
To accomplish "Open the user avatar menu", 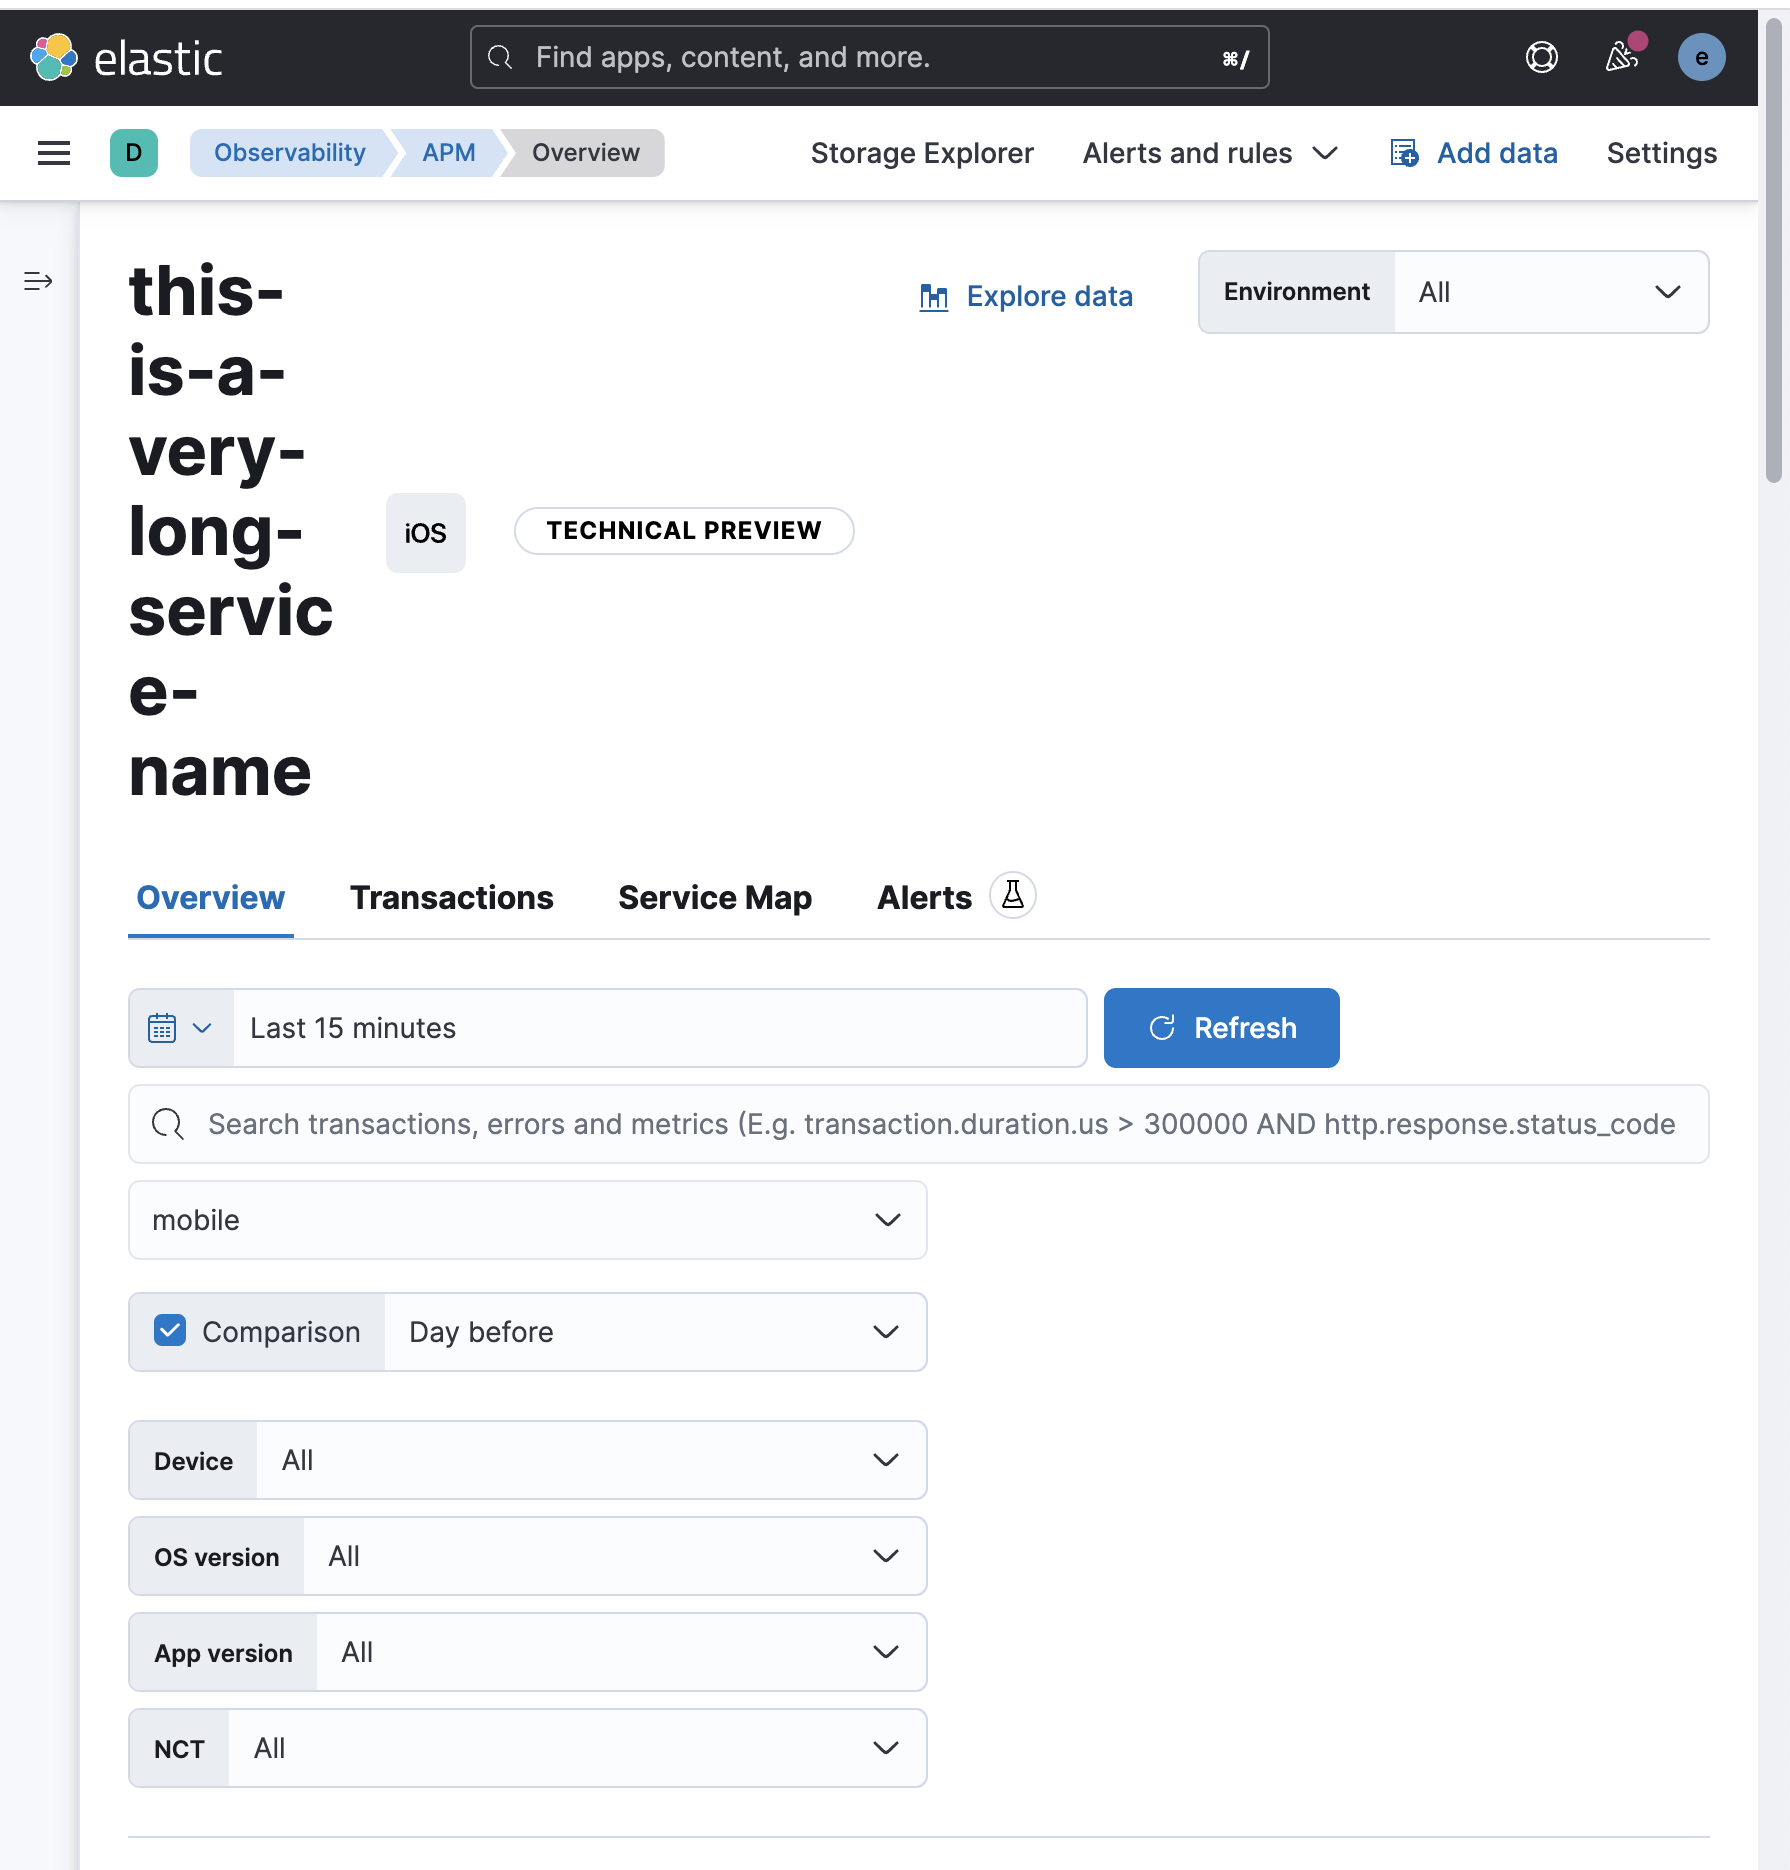I will tap(1701, 57).
